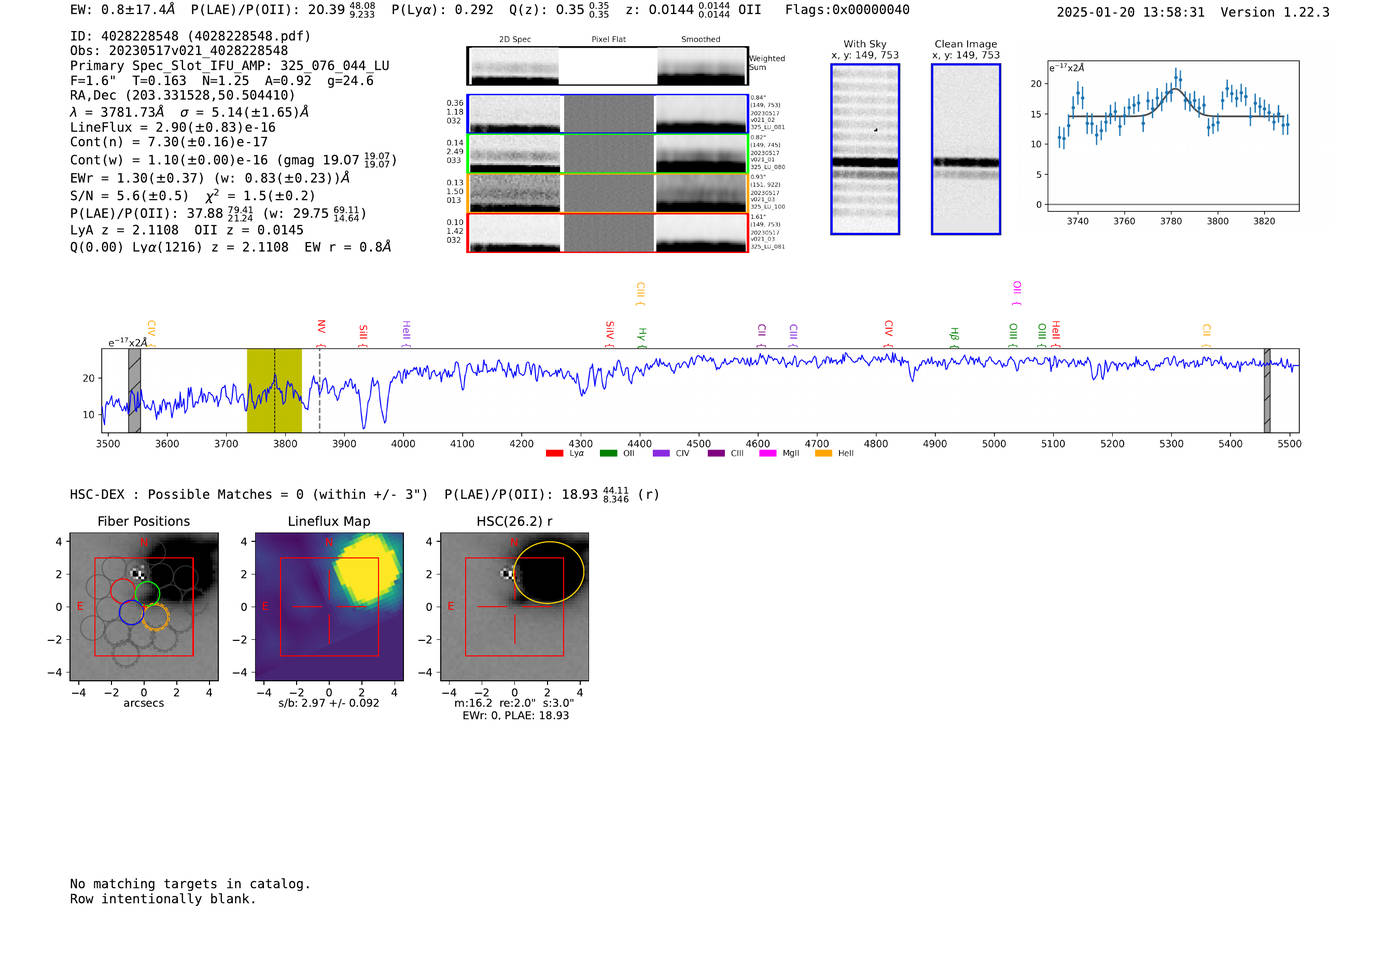The width and height of the screenshot is (1400, 953).
Task: Click the violet CIV legend swatch
Action: point(661,453)
